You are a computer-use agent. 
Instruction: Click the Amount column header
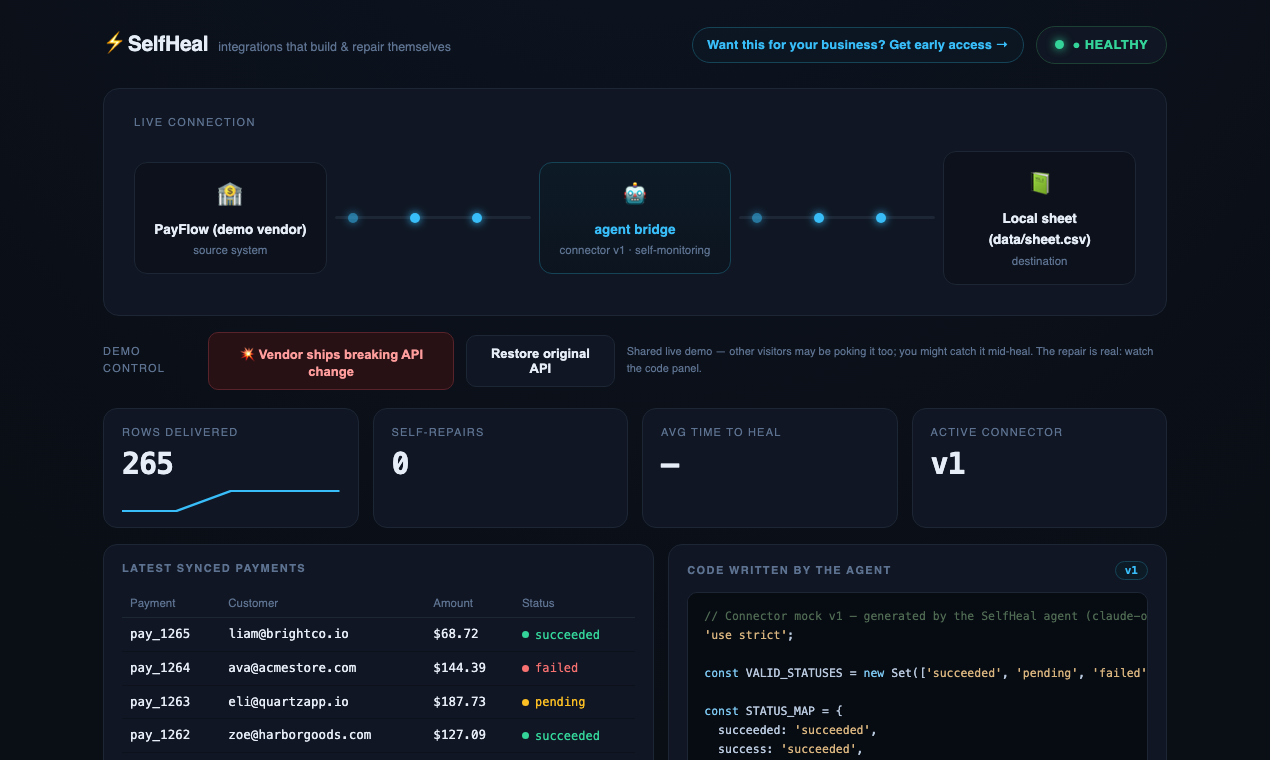(x=452, y=603)
